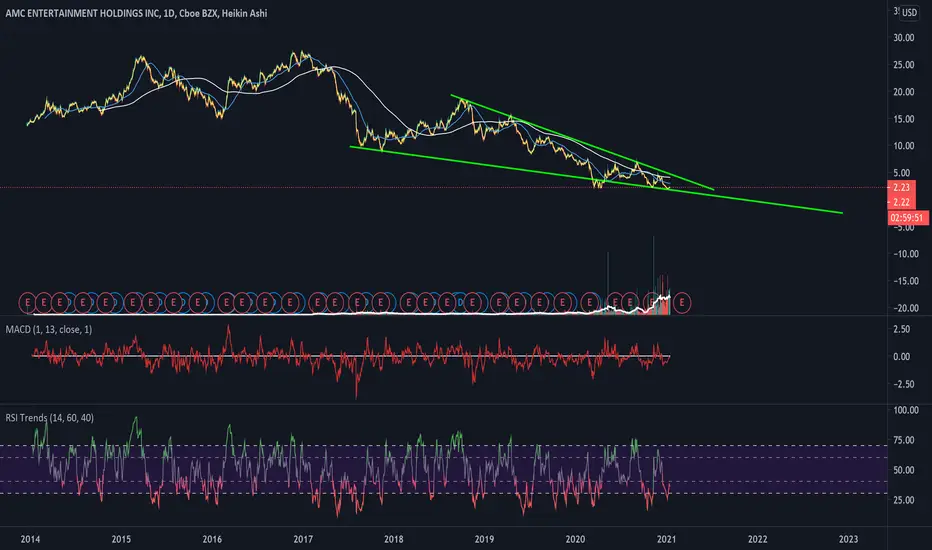Image resolution: width=932 pixels, height=550 pixels.
Task: Click the 15.00 price axis value
Action: click(903, 119)
